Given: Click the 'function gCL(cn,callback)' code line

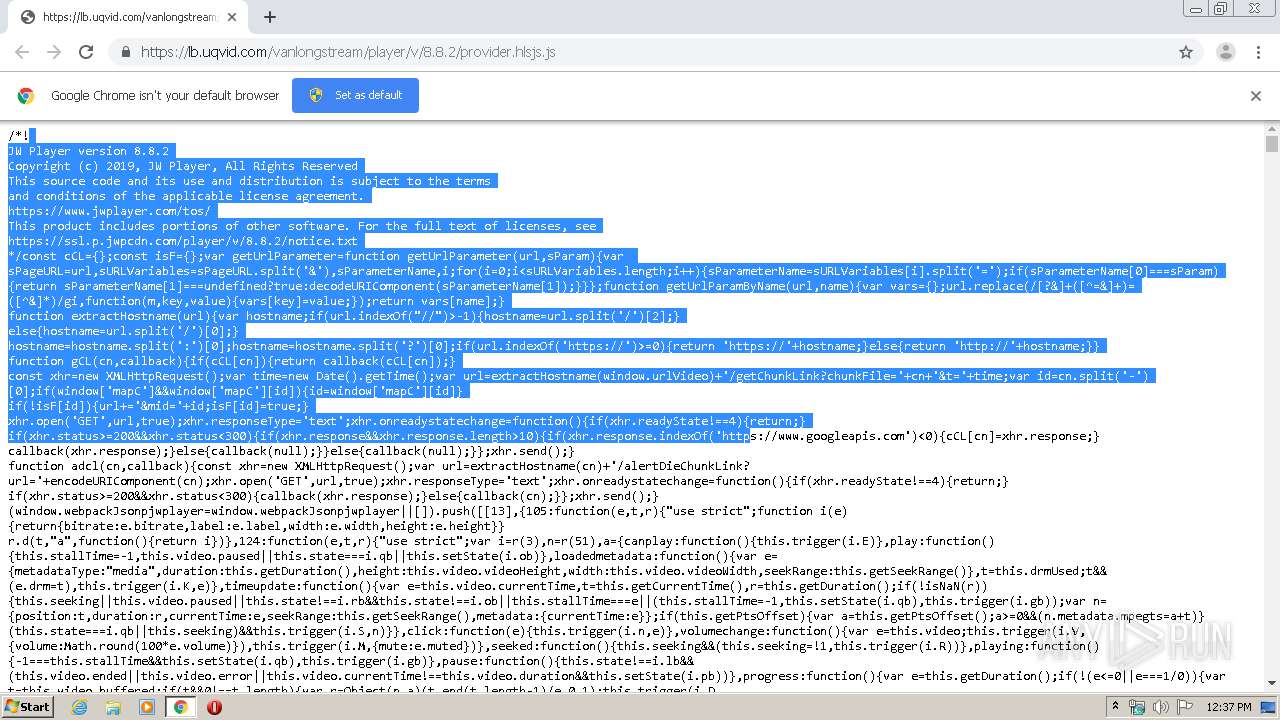Looking at the screenshot, I should coord(232,361).
